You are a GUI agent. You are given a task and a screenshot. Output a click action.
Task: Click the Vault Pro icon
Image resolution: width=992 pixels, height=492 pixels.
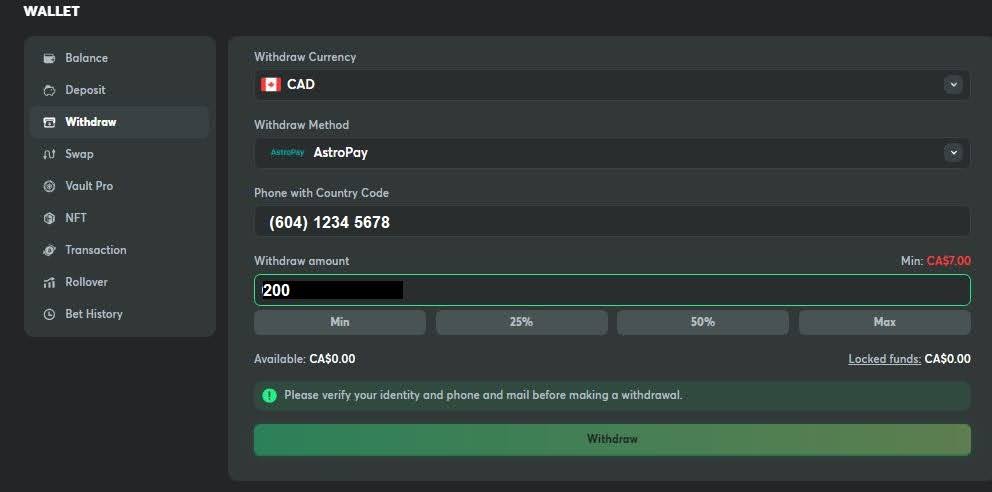pyautogui.click(x=49, y=186)
